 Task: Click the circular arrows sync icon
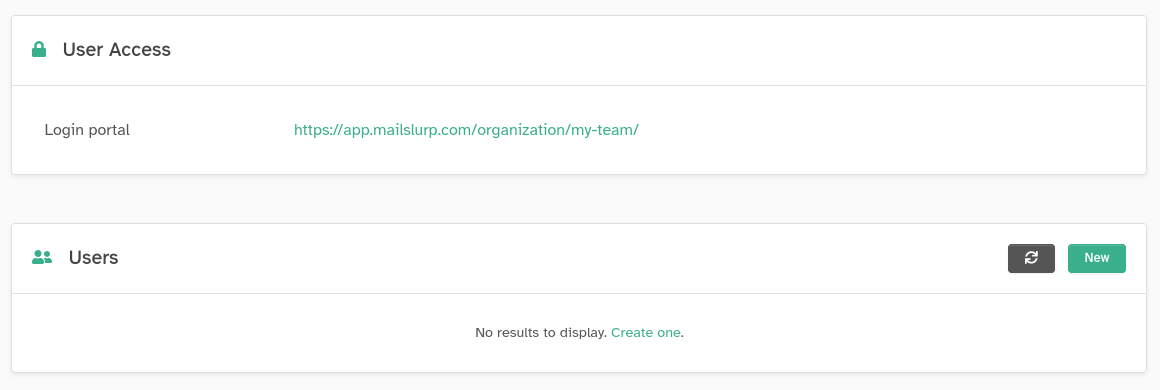point(1031,258)
